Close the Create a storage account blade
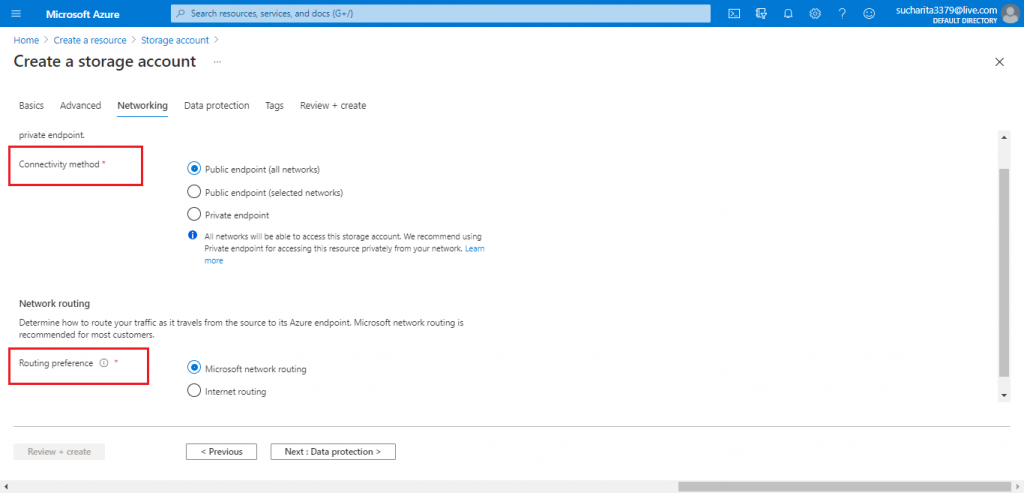The width and height of the screenshot is (1024, 493). coord(999,62)
